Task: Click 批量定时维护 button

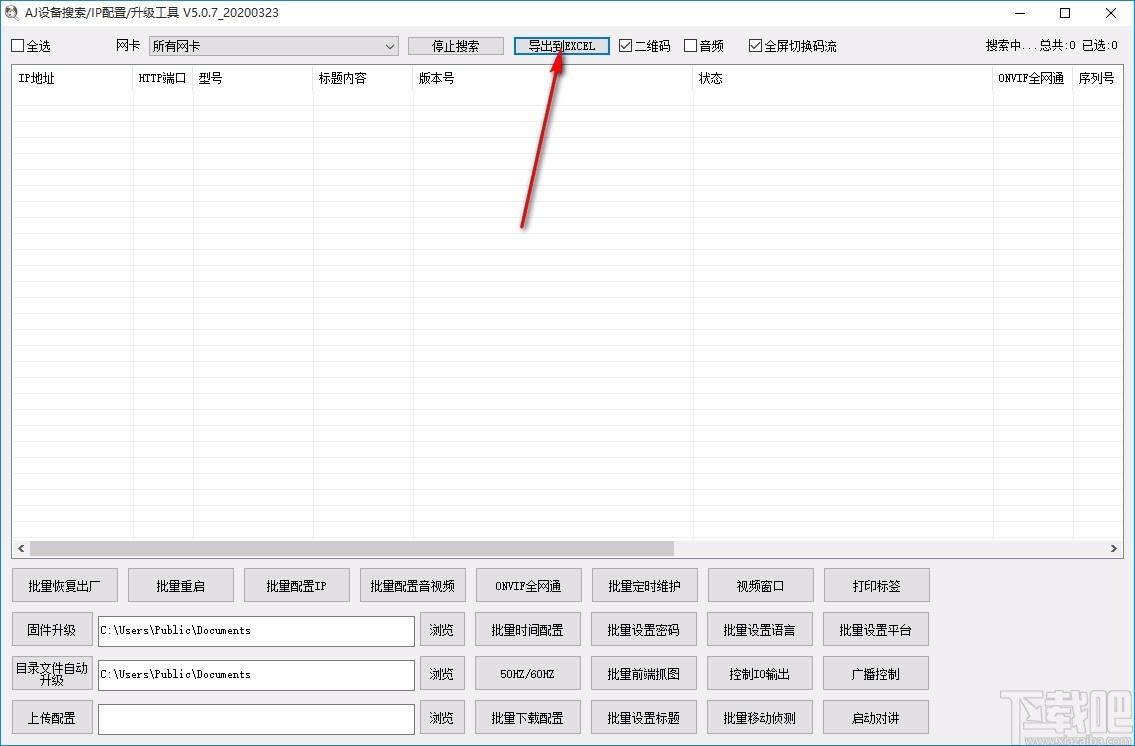Action: (644, 585)
